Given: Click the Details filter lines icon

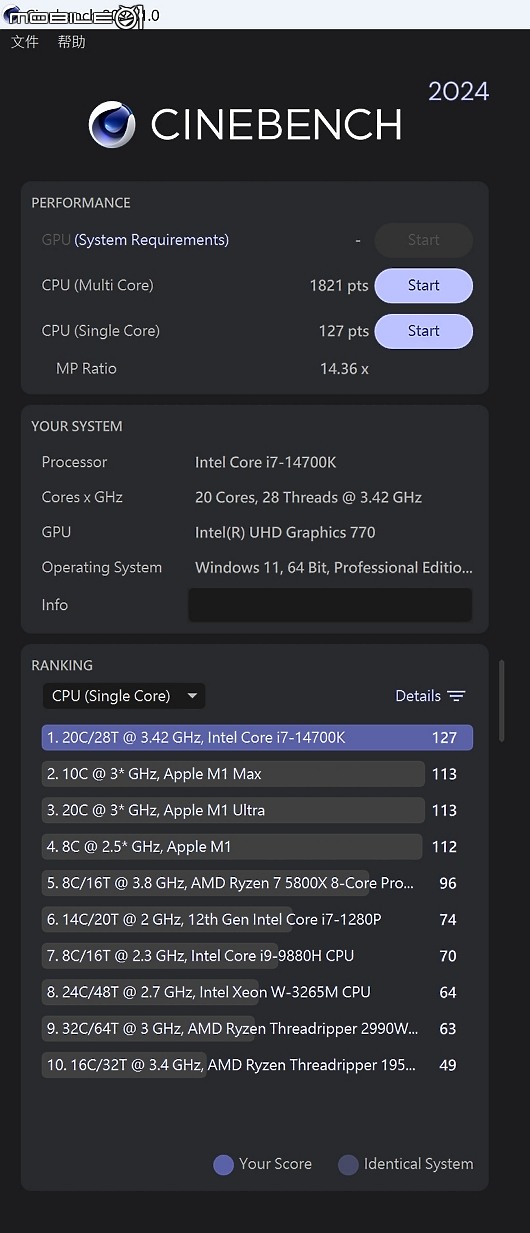Looking at the screenshot, I should coord(456,696).
